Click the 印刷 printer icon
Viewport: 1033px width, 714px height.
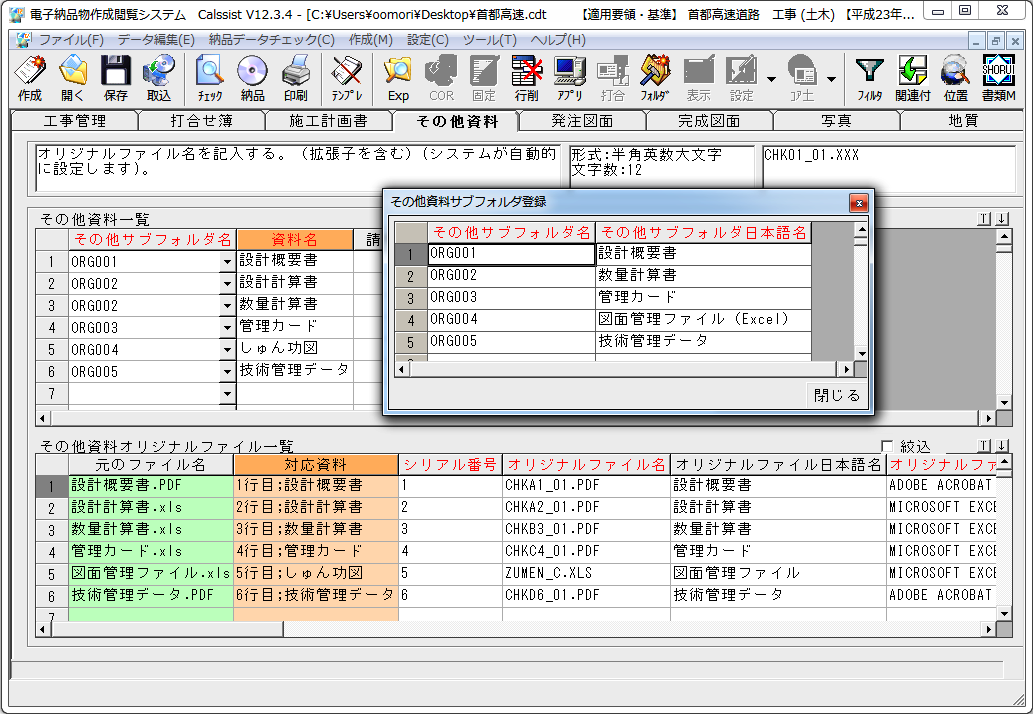pyautogui.click(x=296, y=78)
